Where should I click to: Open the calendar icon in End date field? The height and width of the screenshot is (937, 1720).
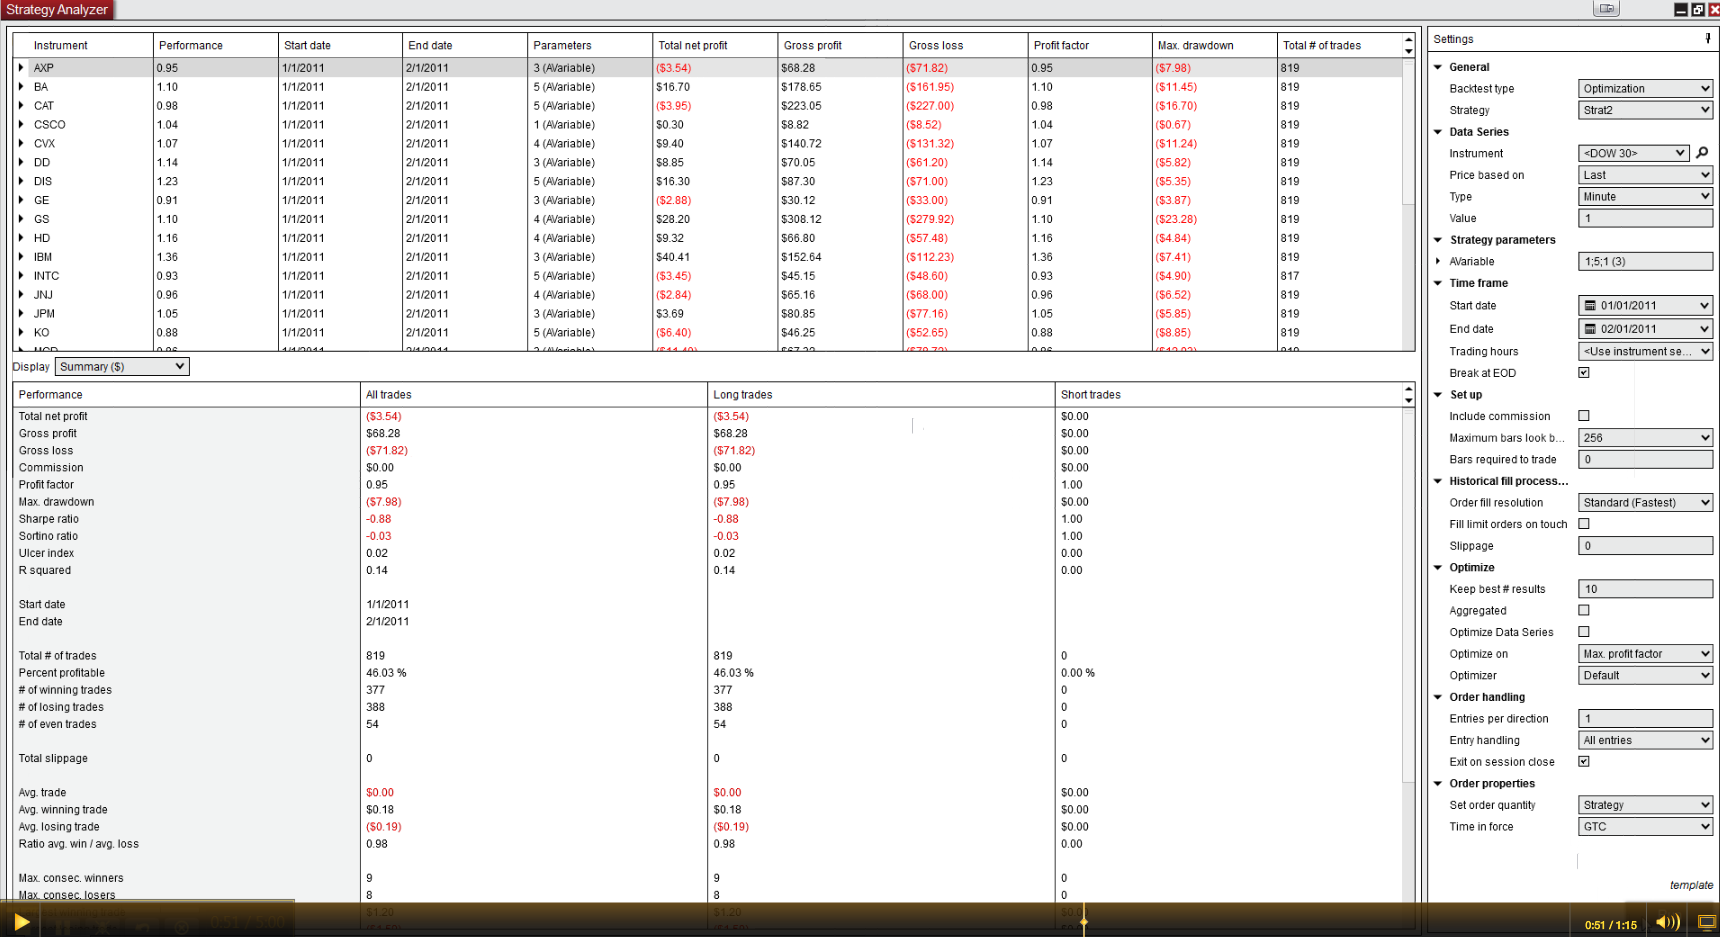(1590, 329)
